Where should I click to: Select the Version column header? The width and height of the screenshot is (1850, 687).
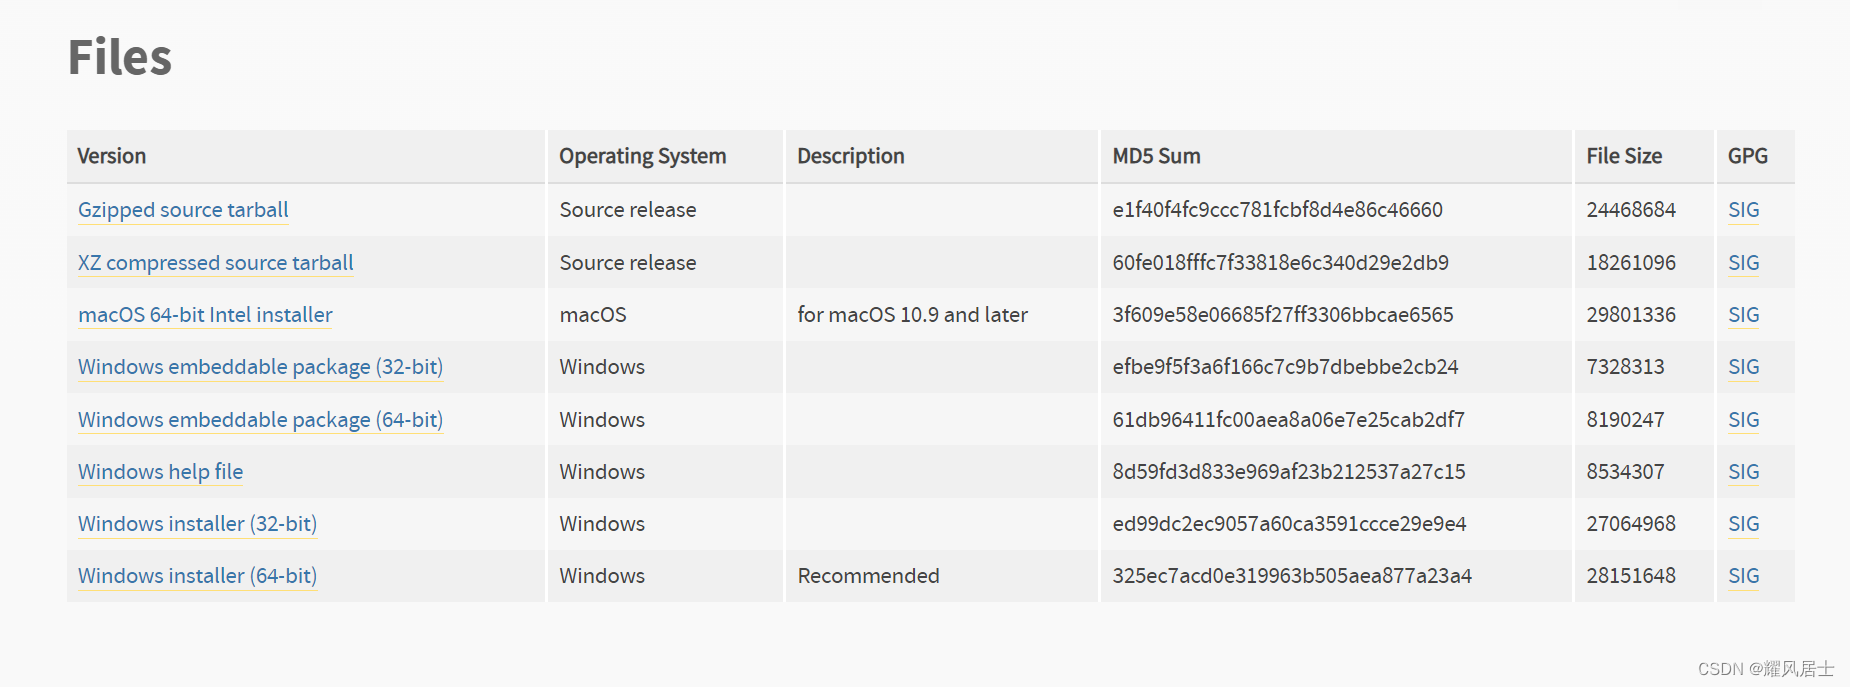[x=112, y=156]
